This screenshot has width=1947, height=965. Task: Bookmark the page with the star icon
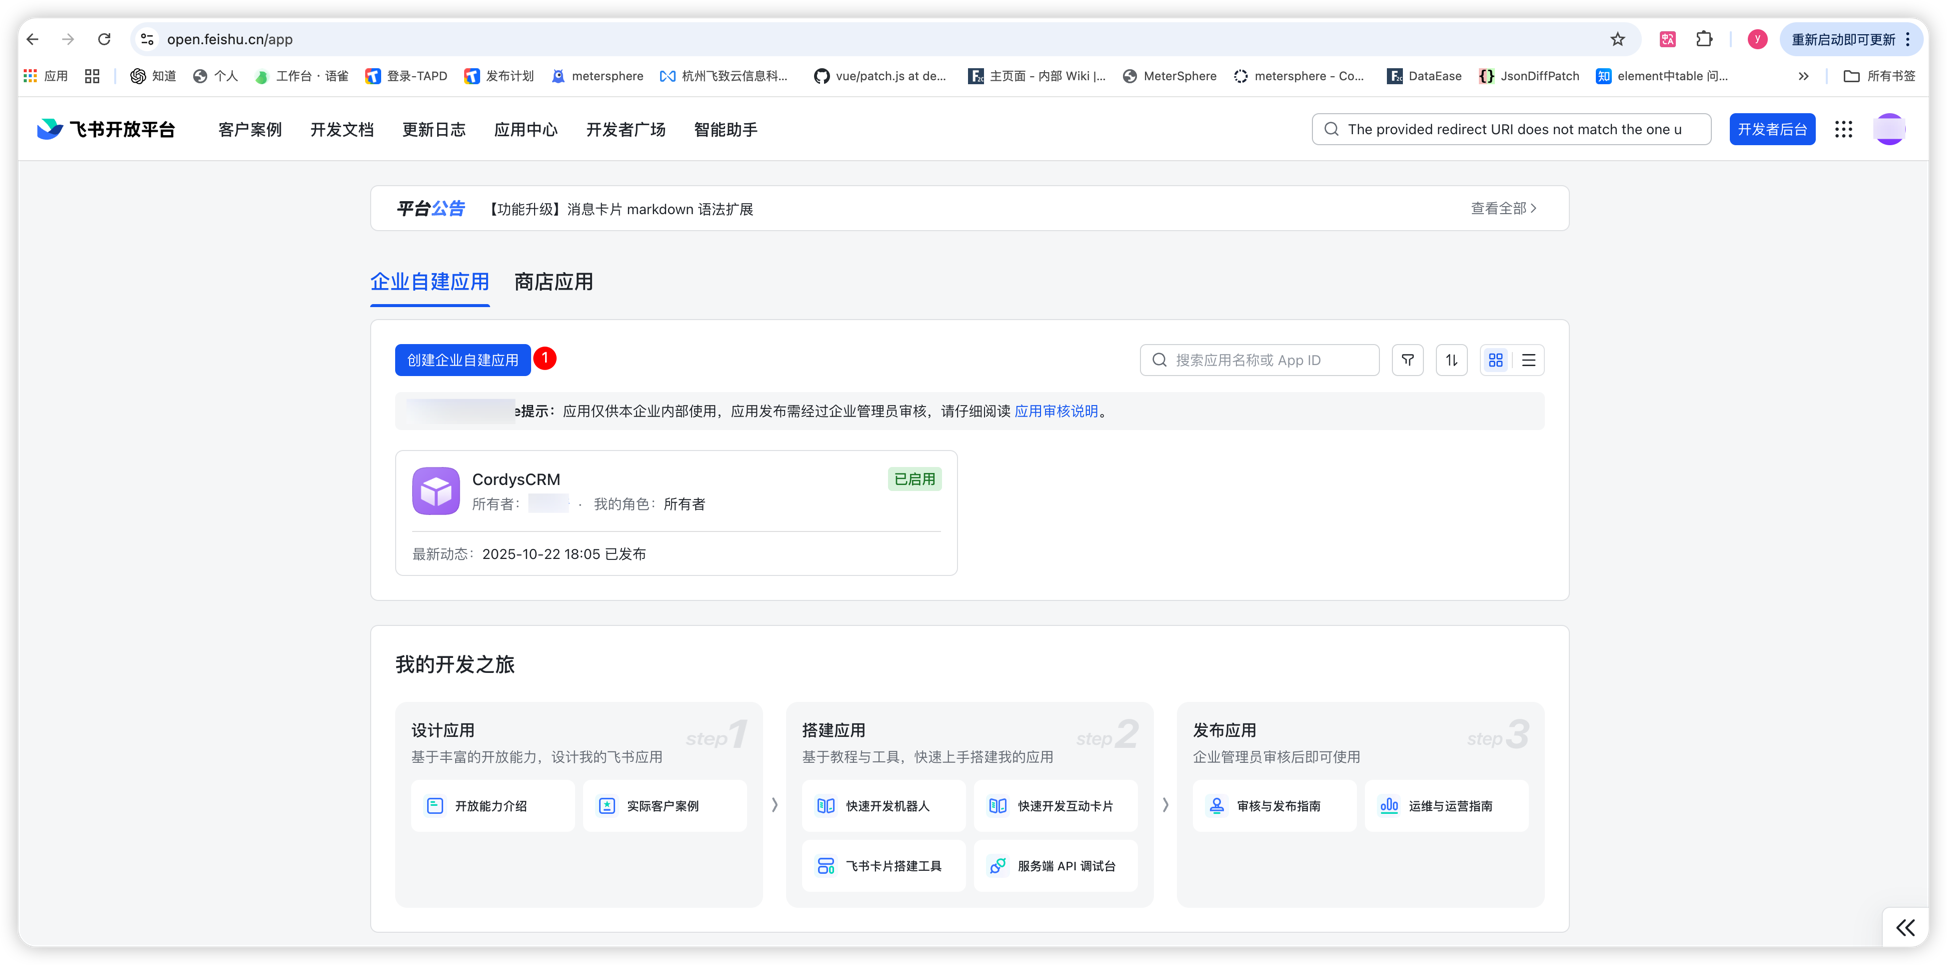(1617, 39)
